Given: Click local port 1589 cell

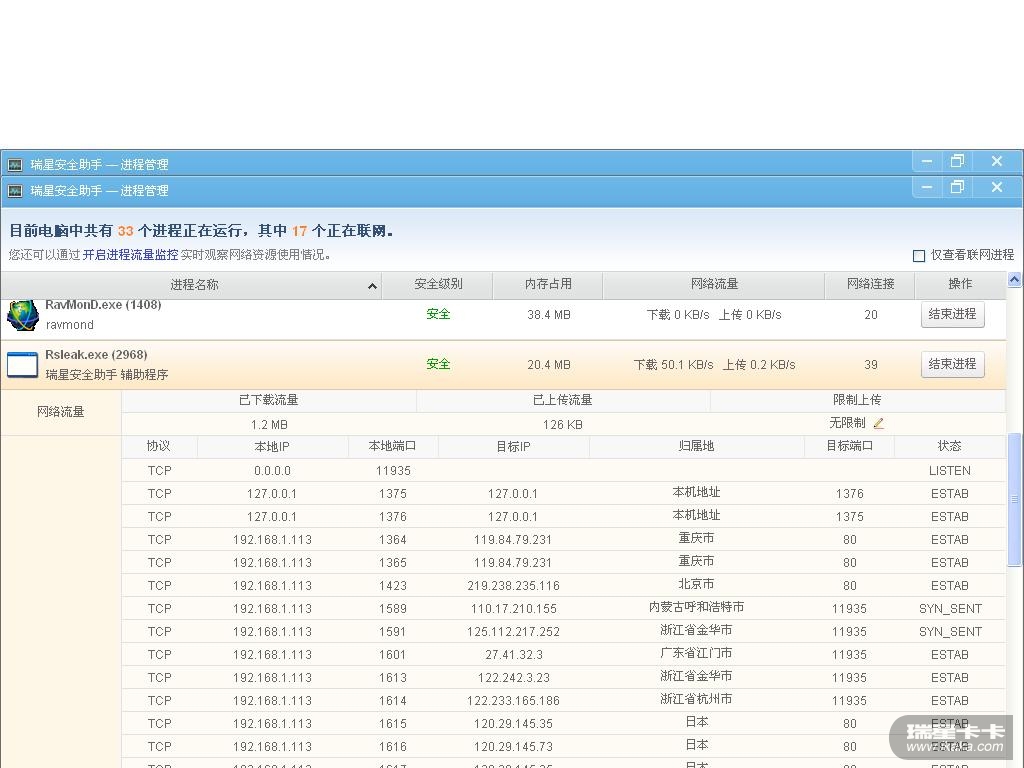Looking at the screenshot, I should pos(392,609).
